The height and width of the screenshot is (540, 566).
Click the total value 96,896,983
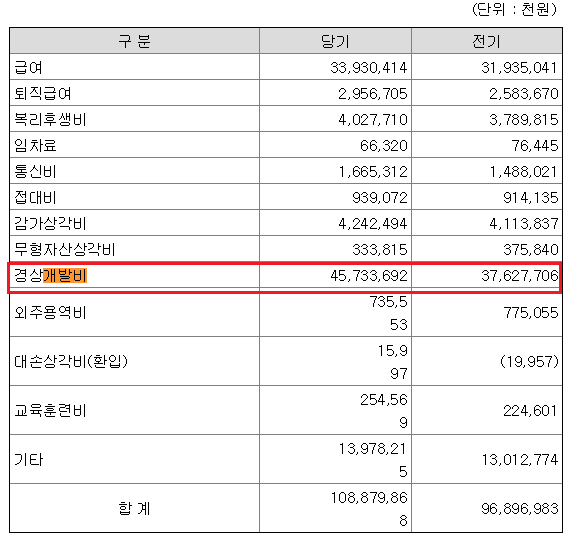520,509
